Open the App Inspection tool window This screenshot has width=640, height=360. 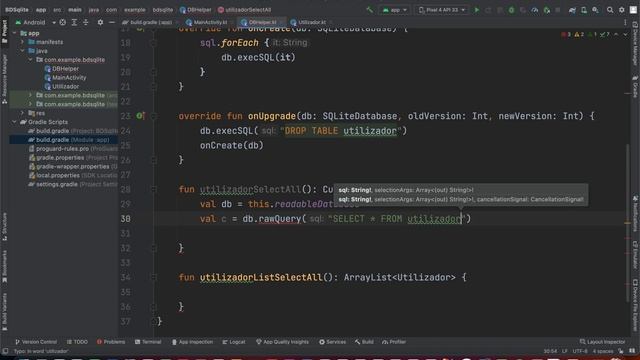point(192,342)
